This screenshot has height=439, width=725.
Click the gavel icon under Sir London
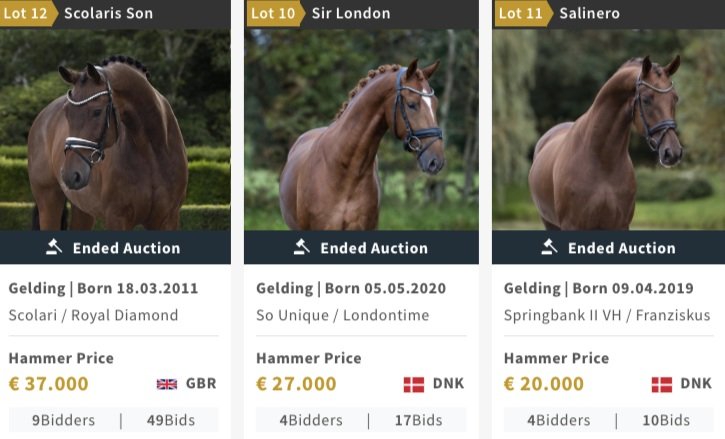tap(302, 247)
